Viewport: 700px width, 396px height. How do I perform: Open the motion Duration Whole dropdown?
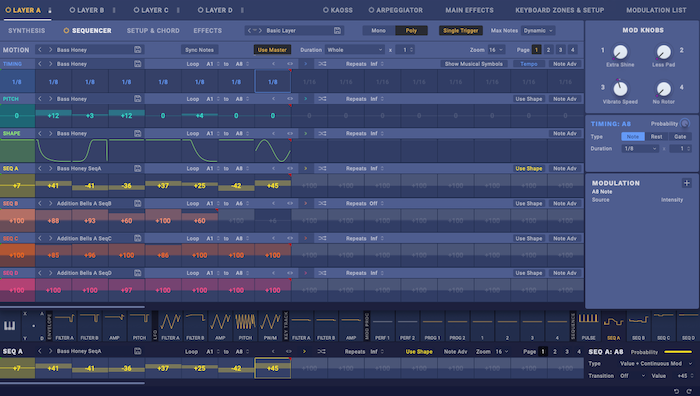355,50
